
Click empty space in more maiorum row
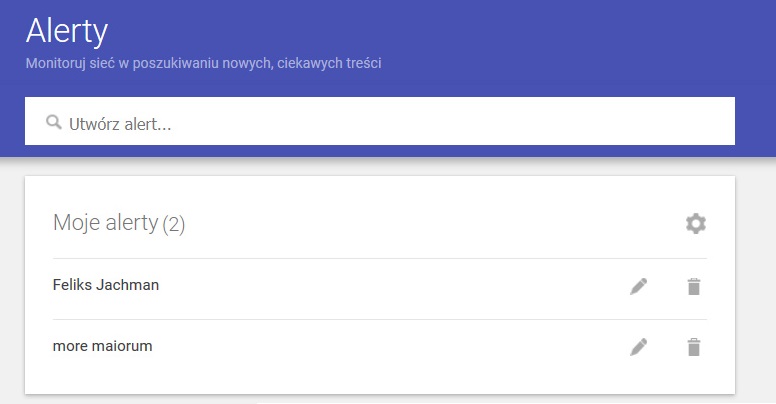pos(400,348)
